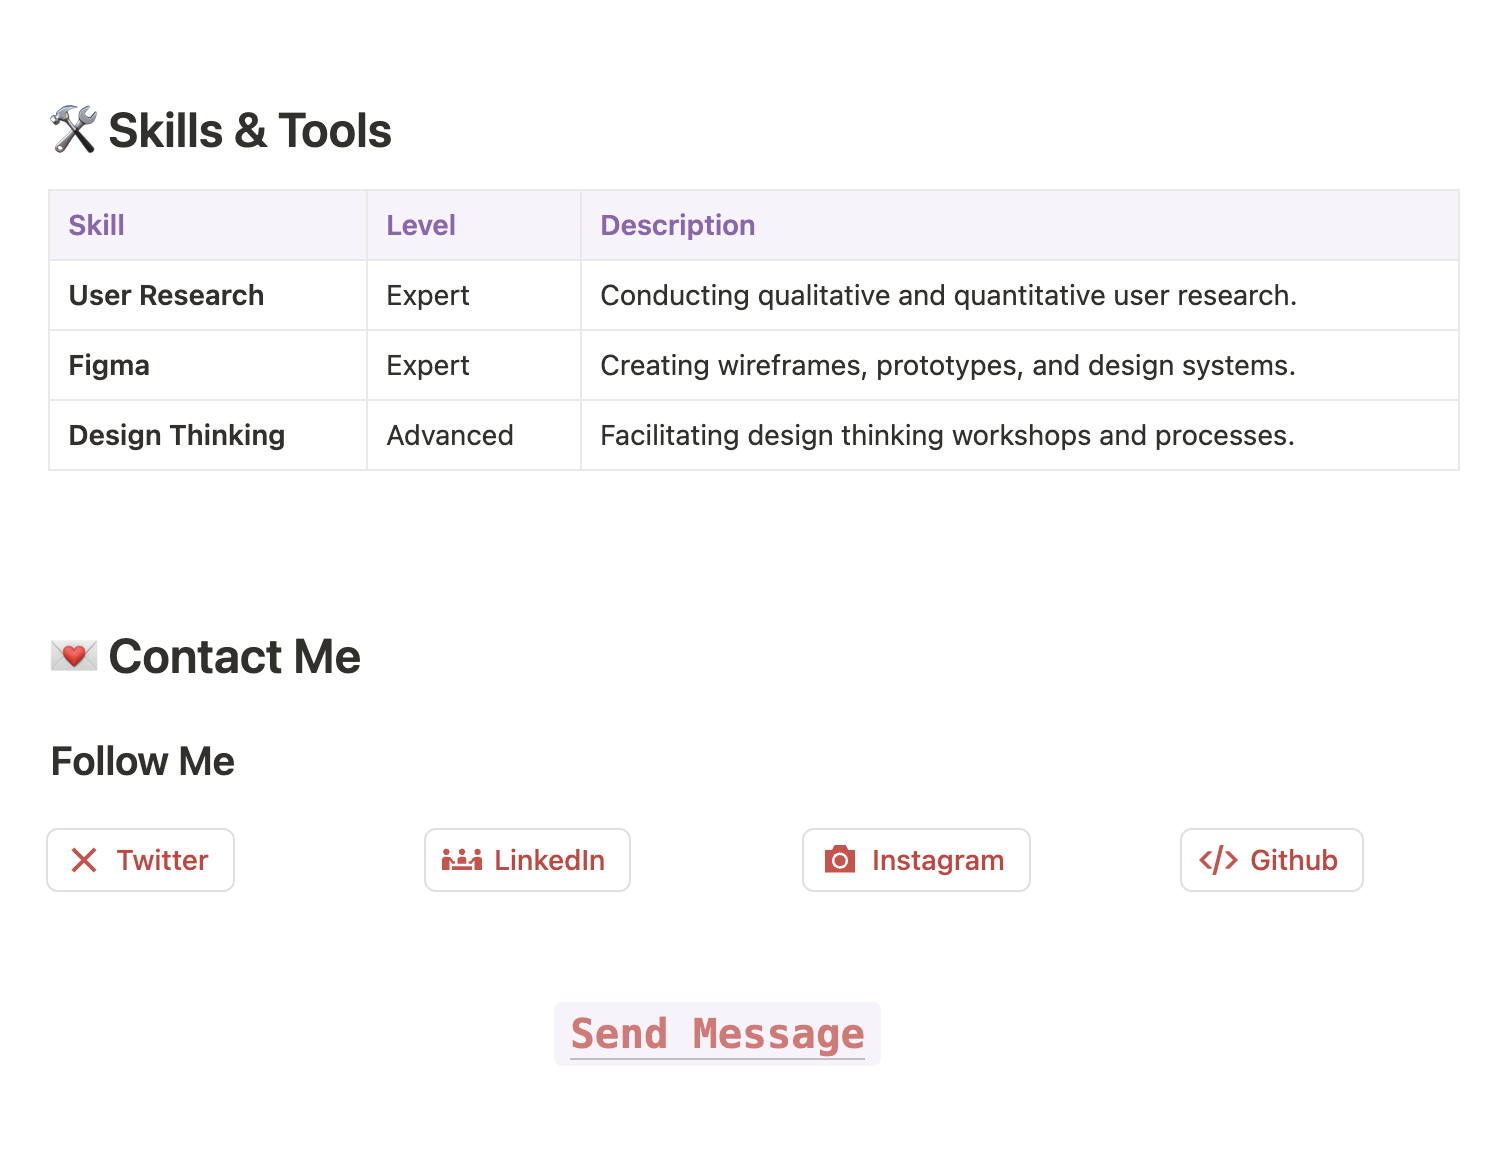Viewport: 1500px width, 1156px height.
Task: Click the Design Thinking skill cell
Action: point(208,435)
